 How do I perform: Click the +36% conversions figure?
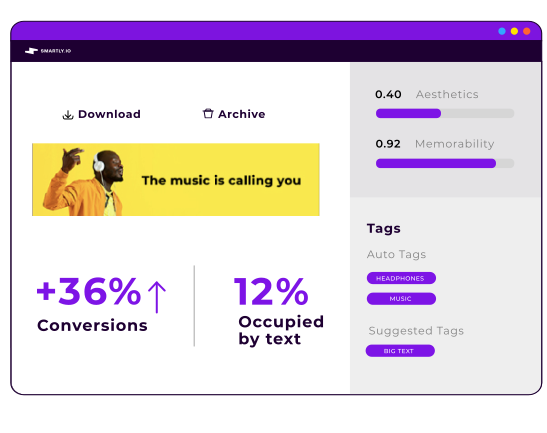(x=89, y=291)
